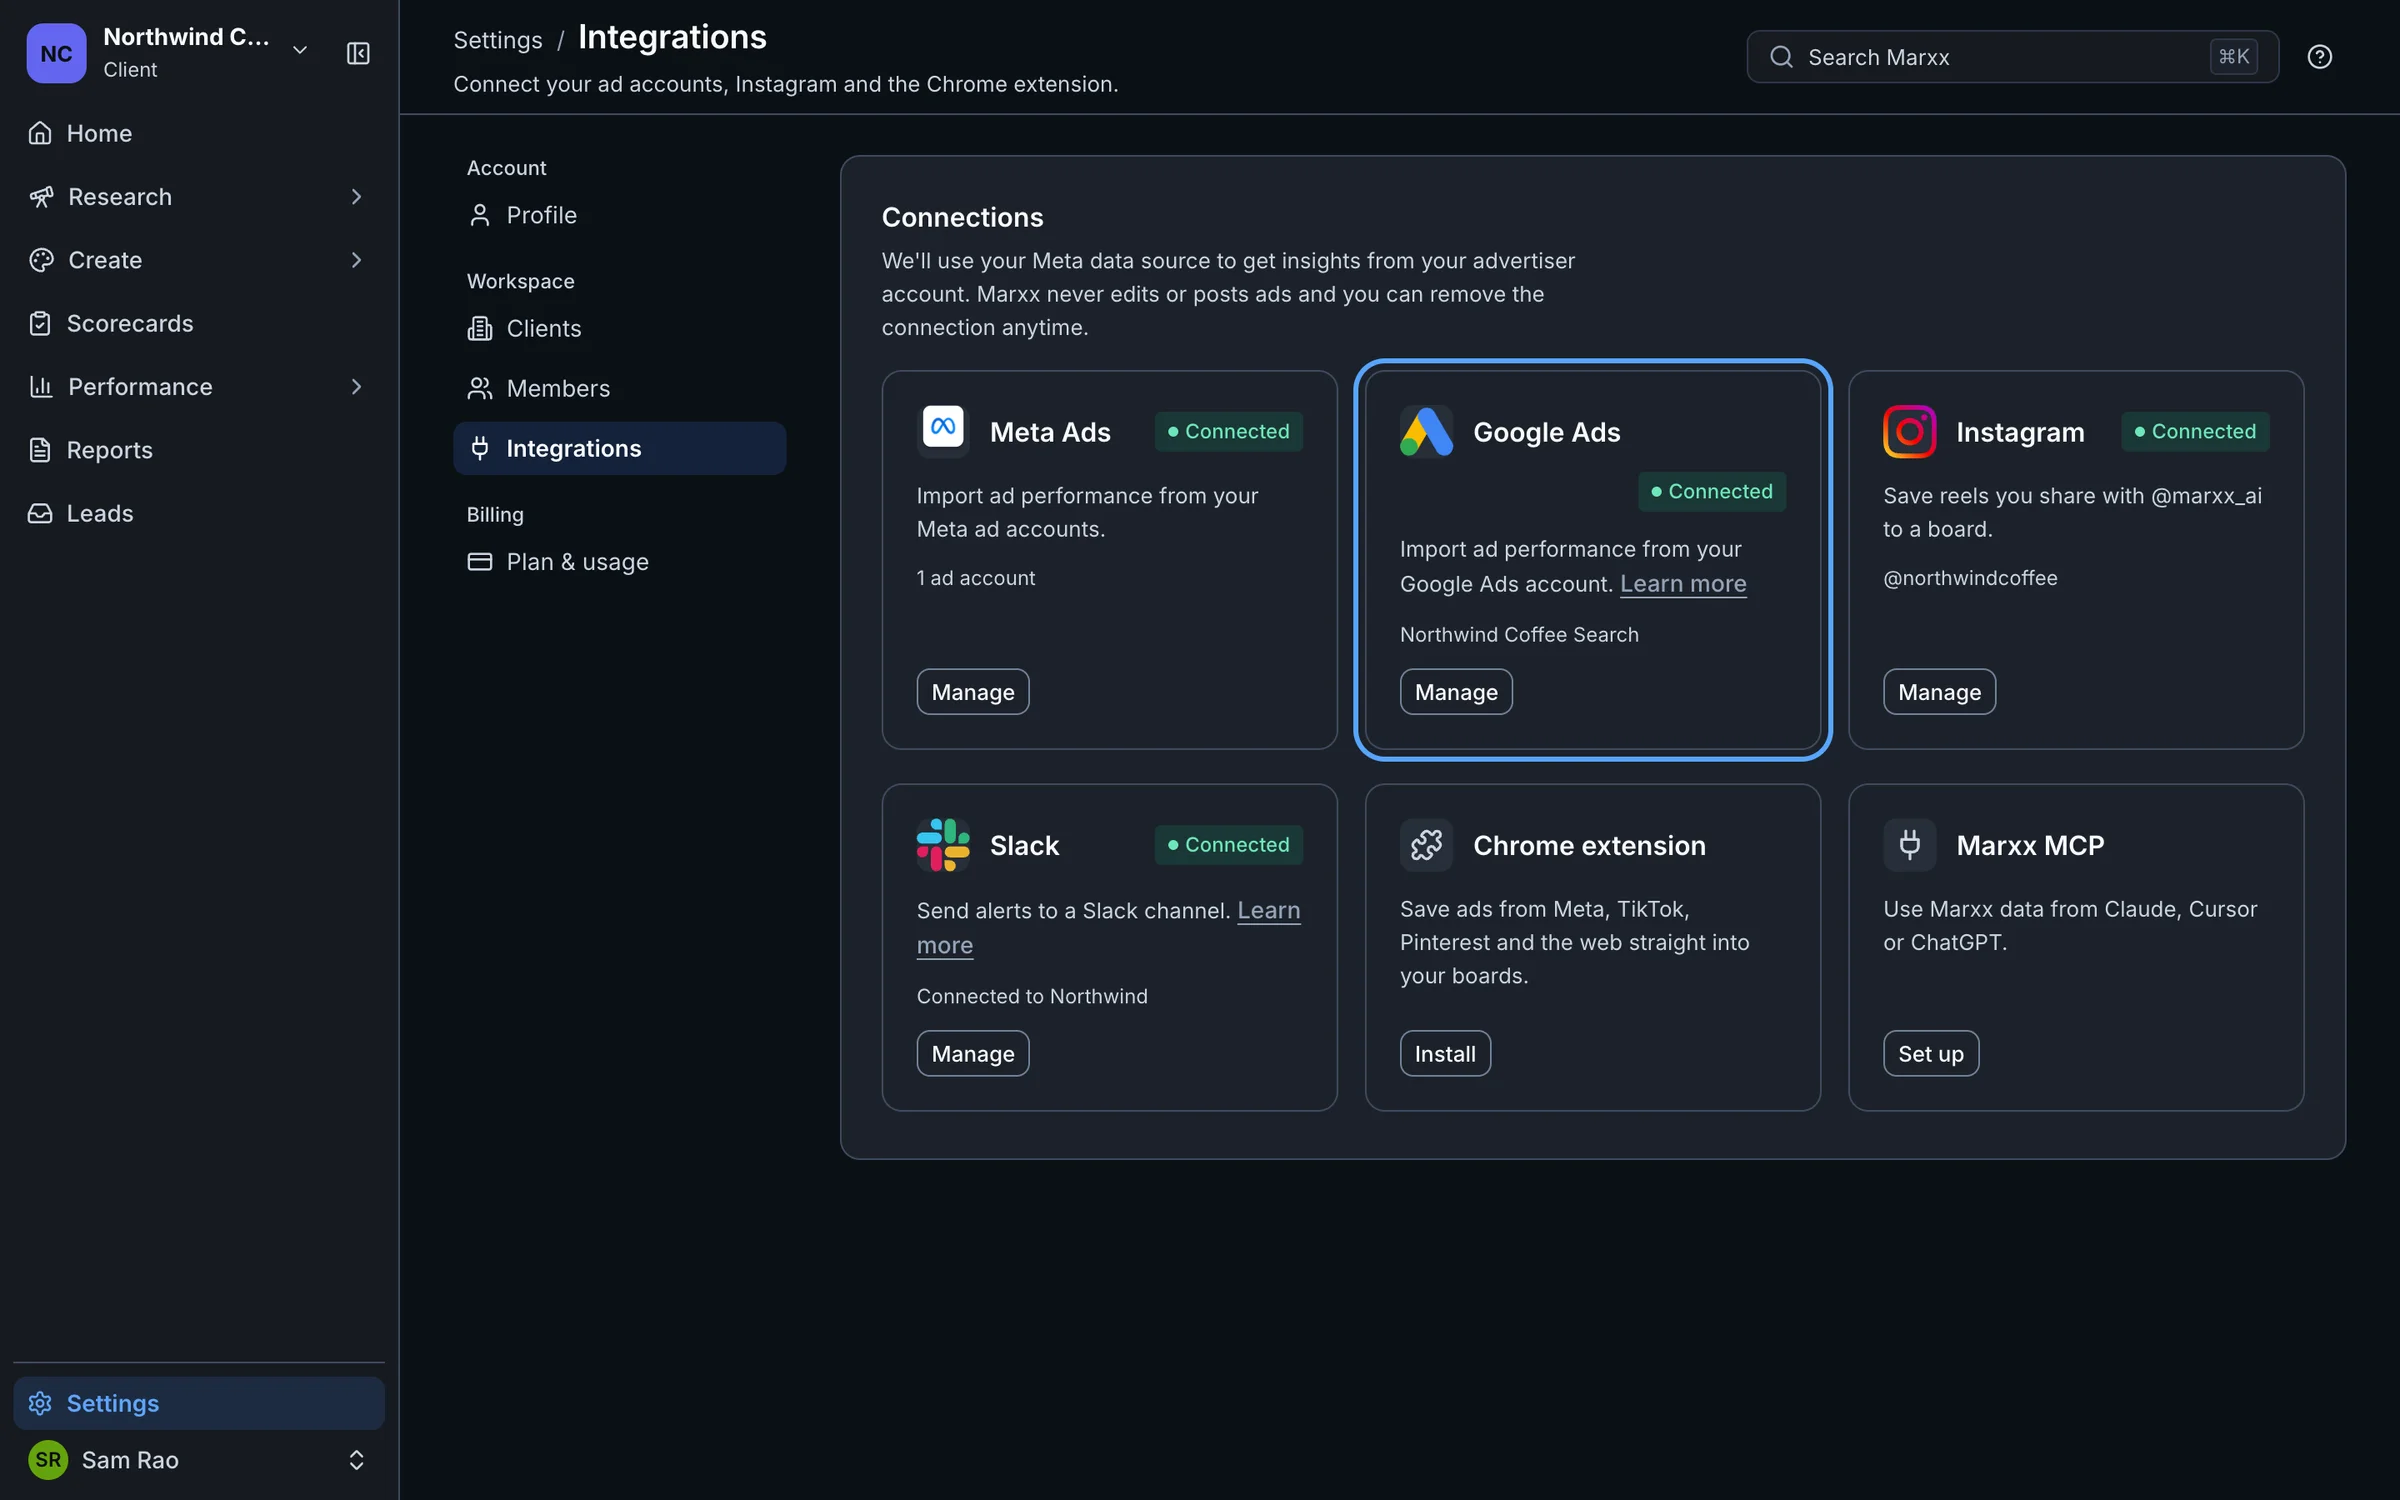
Task: Open the Sam Rao account menu
Action: (x=199, y=1459)
